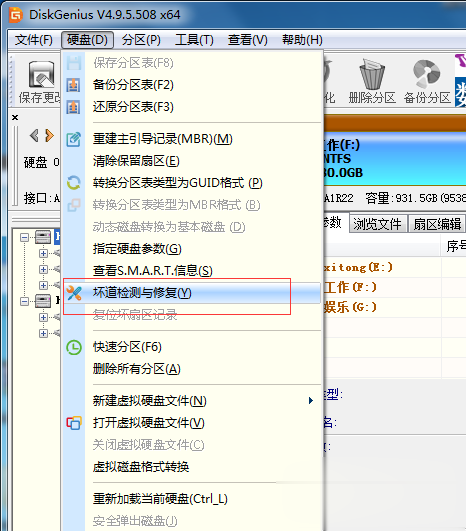The image size is (466, 531).
Task: Expand second partition under second disk
Action: click(x=43, y=333)
